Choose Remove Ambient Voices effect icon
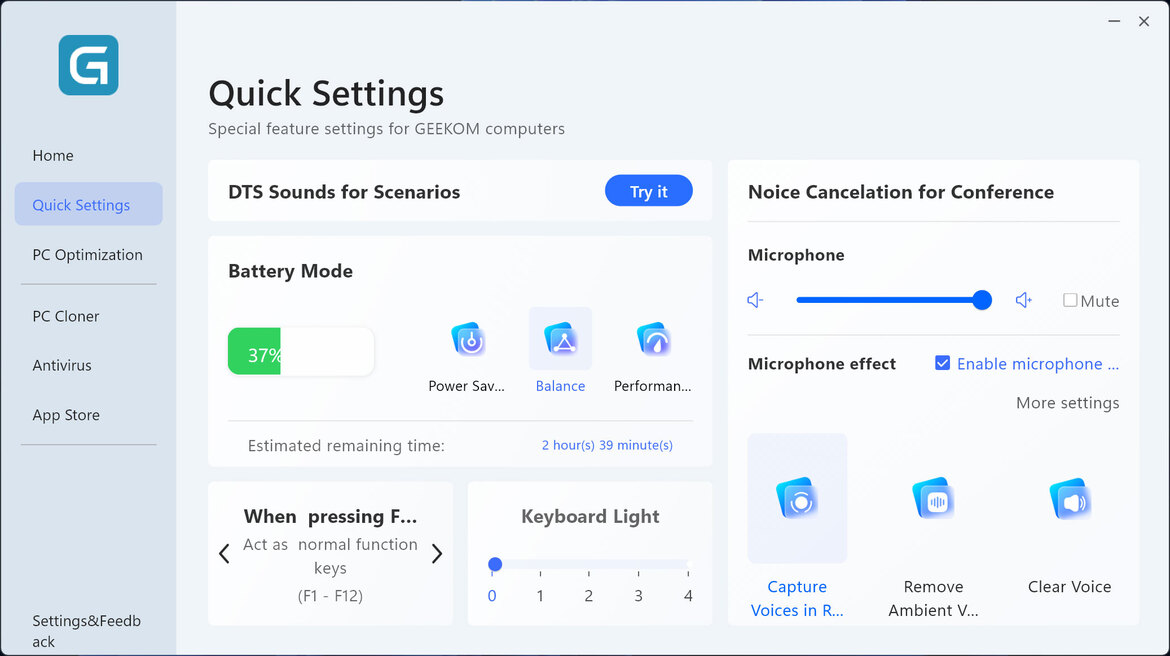The image size is (1170, 656). (x=933, y=498)
